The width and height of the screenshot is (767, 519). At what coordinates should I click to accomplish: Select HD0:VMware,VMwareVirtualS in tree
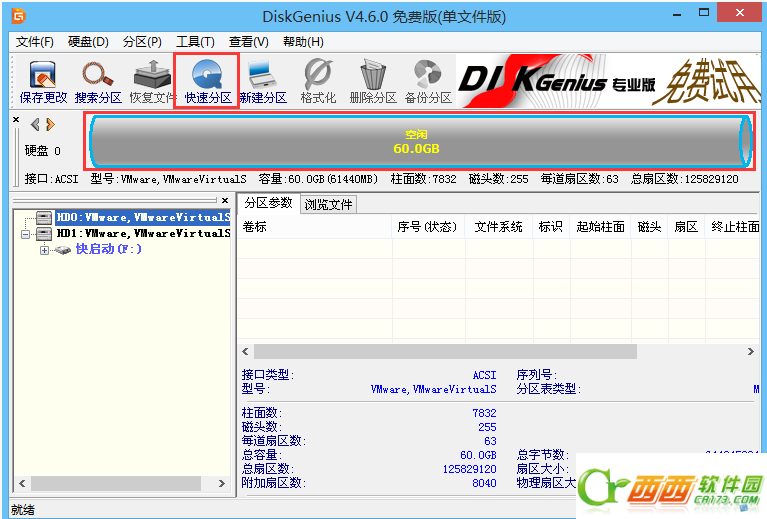pos(143,217)
